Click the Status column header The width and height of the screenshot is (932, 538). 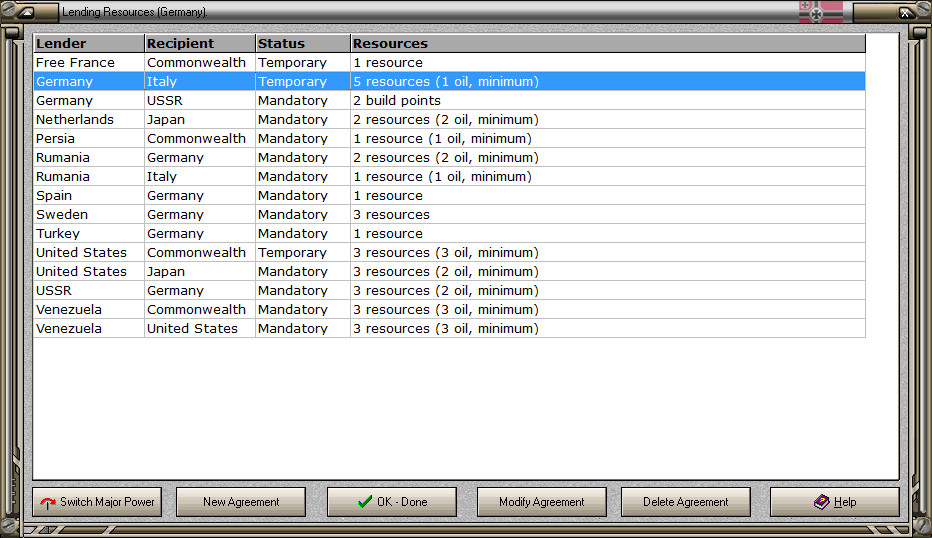click(x=303, y=43)
